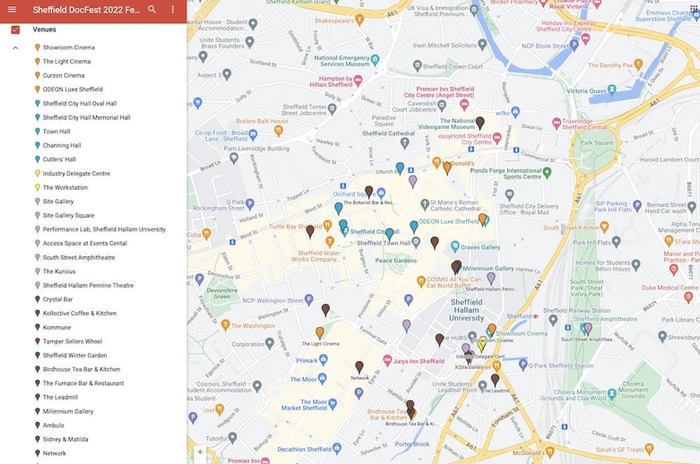
Task: Click the orange pin by McDonald's on map
Action: tap(447, 168)
